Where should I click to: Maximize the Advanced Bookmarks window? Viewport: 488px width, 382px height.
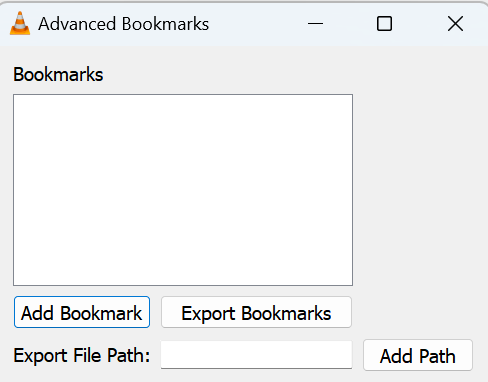pos(384,24)
